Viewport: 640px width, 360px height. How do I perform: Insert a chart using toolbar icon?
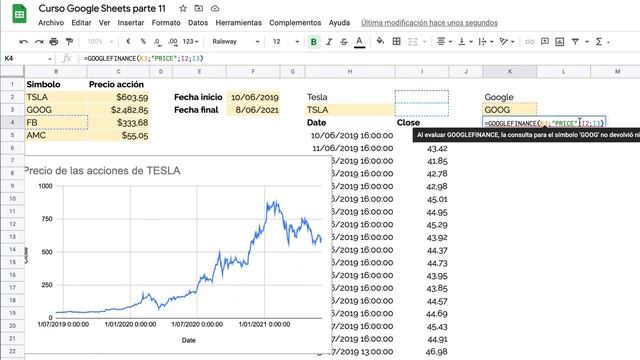[x=560, y=41]
